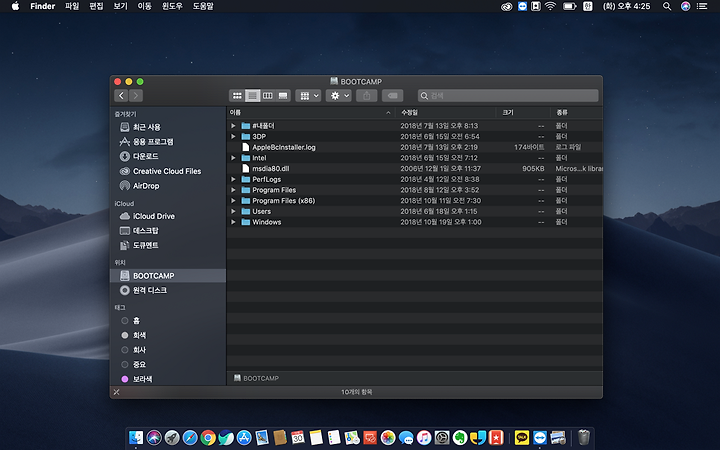Expand the PerfLogs folder

tap(233, 179)
